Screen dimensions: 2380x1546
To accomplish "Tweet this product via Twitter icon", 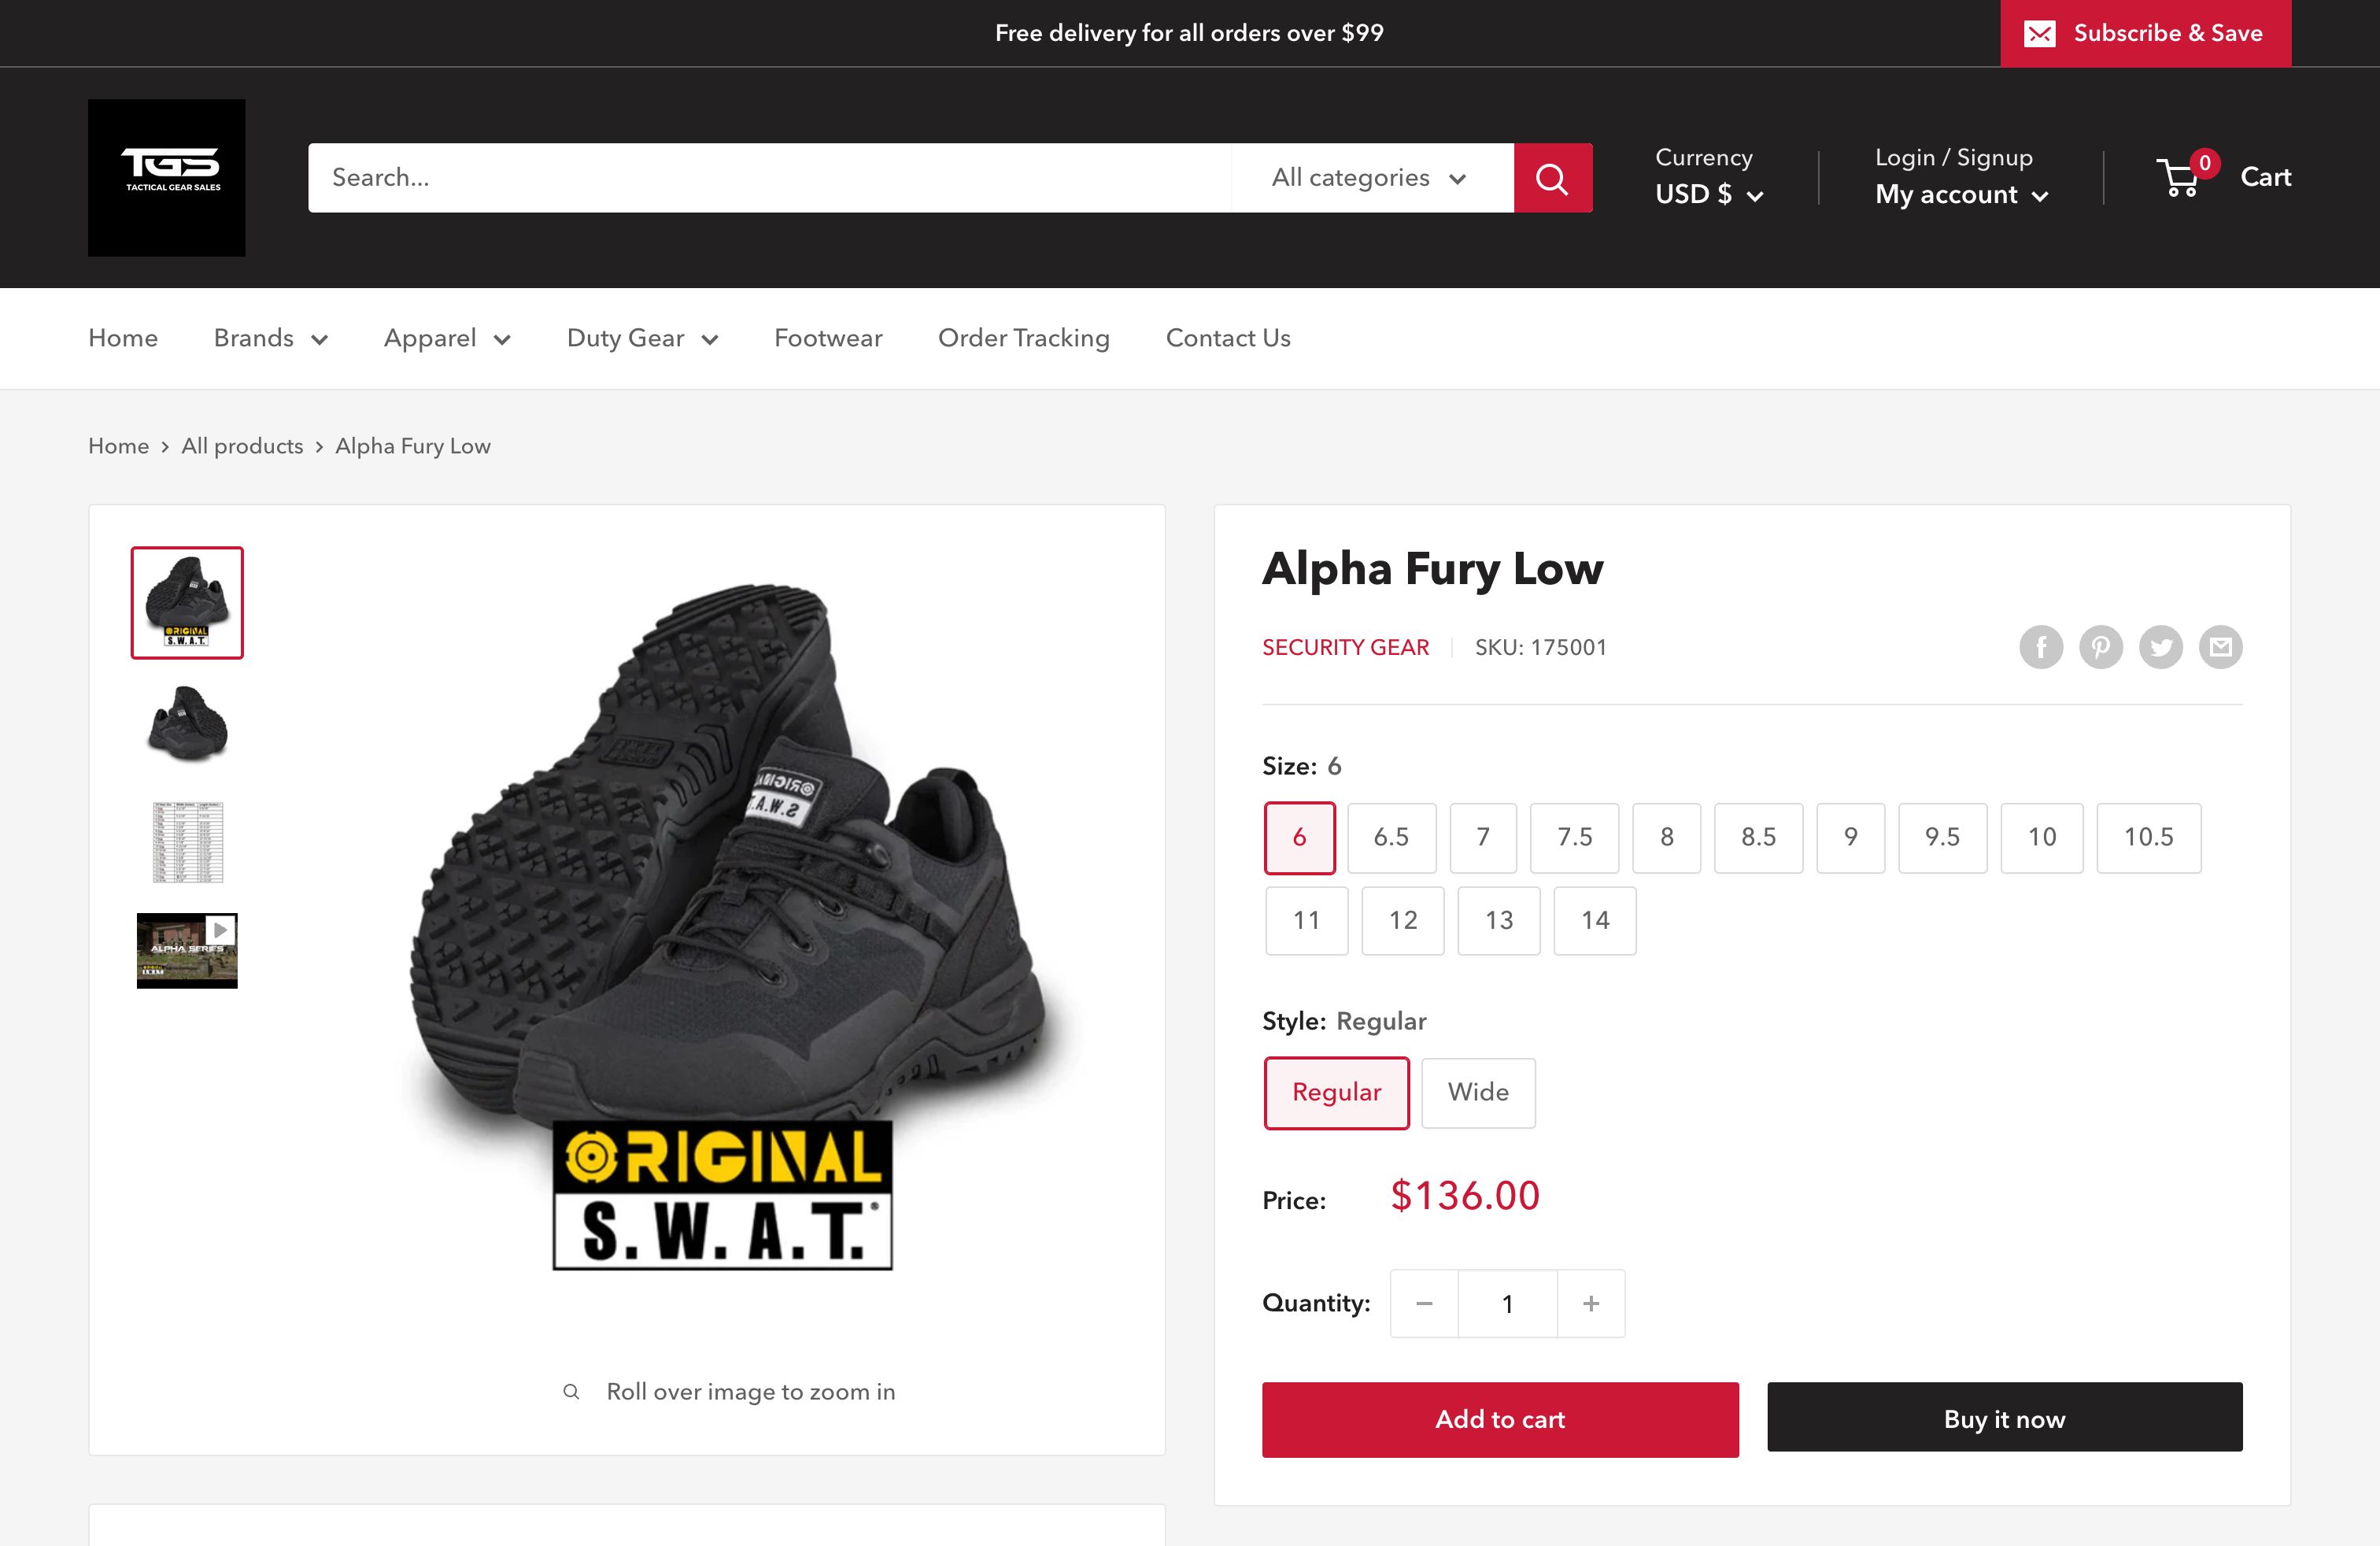I will [x=2160, y=647].
